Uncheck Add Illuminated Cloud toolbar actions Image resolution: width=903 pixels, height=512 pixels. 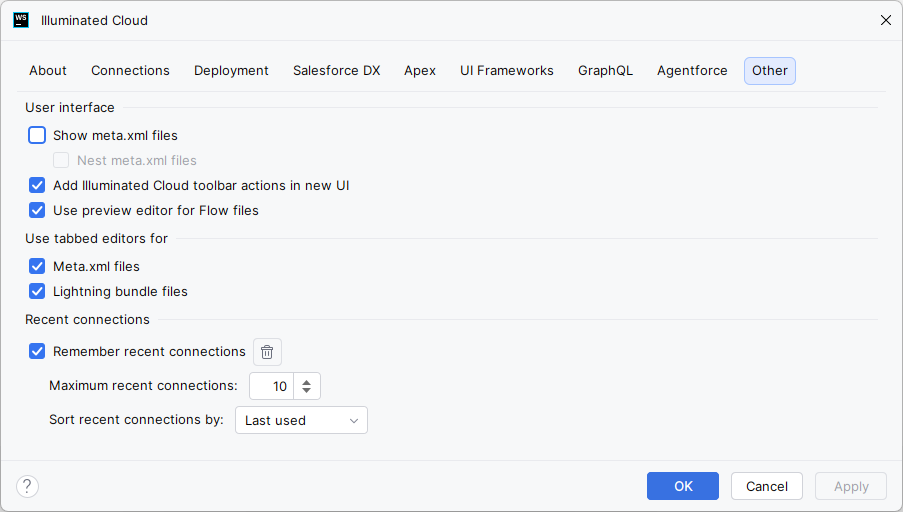pos(37,185)
